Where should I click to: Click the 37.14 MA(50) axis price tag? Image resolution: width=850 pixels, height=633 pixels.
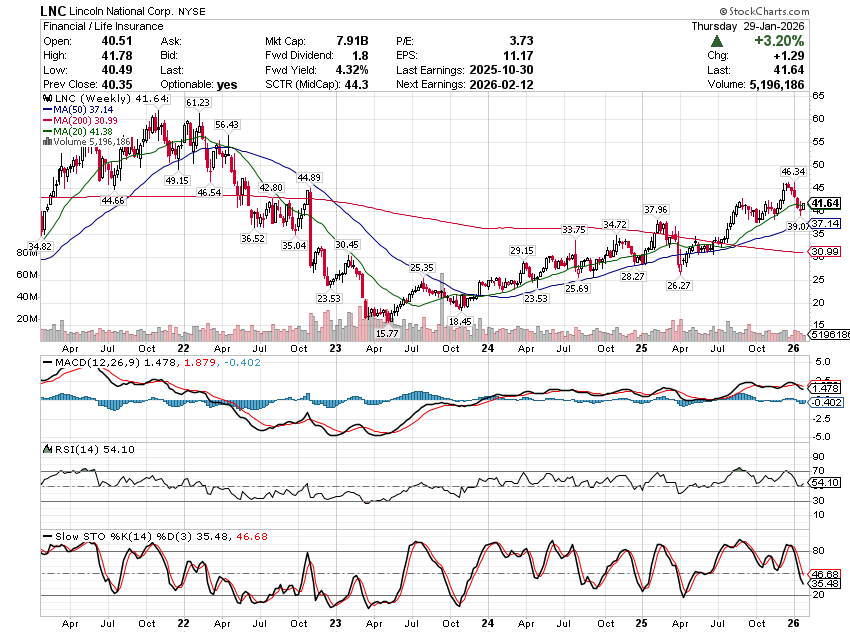[x=826, y=224]
